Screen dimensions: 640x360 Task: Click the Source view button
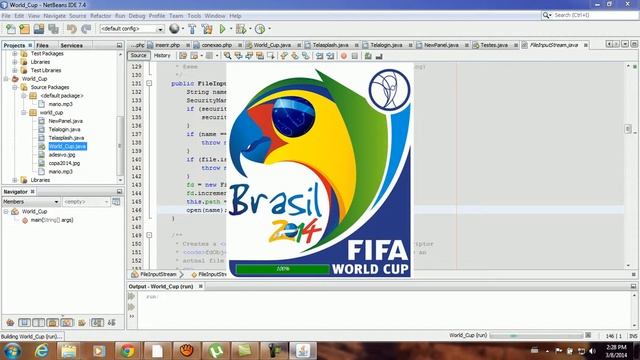138,56
